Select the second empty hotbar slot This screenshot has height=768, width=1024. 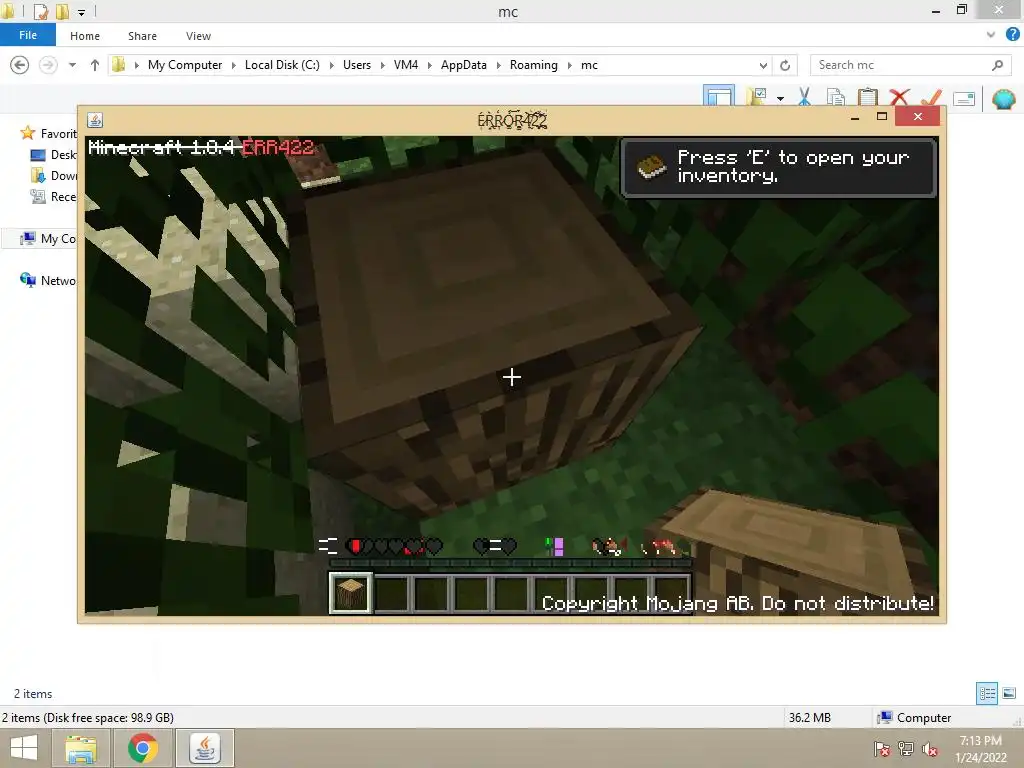click(431, 593)
